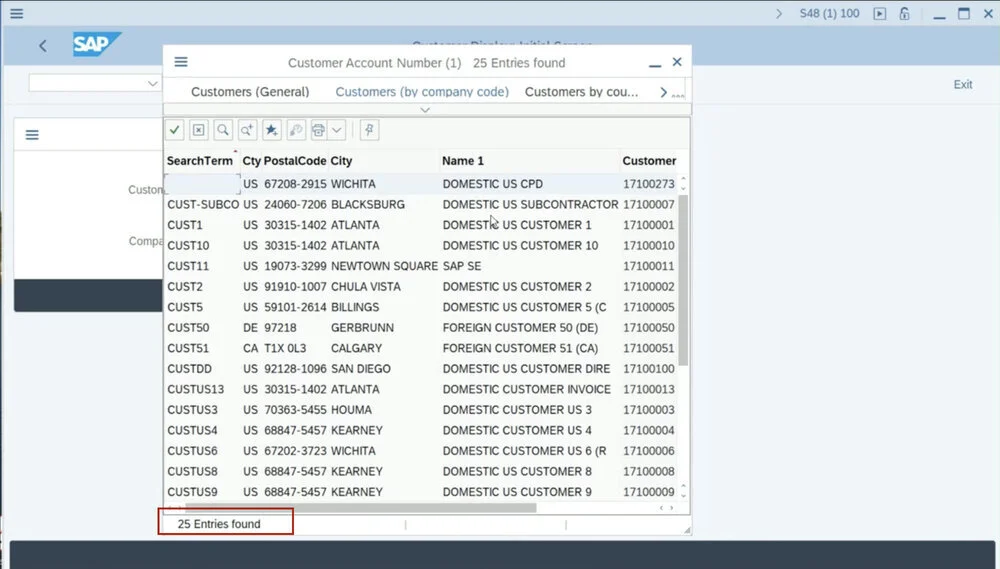Screen dimensions: 1000x569
Task: Click the Cancel X toolbar icon
Action: (199, 130)
